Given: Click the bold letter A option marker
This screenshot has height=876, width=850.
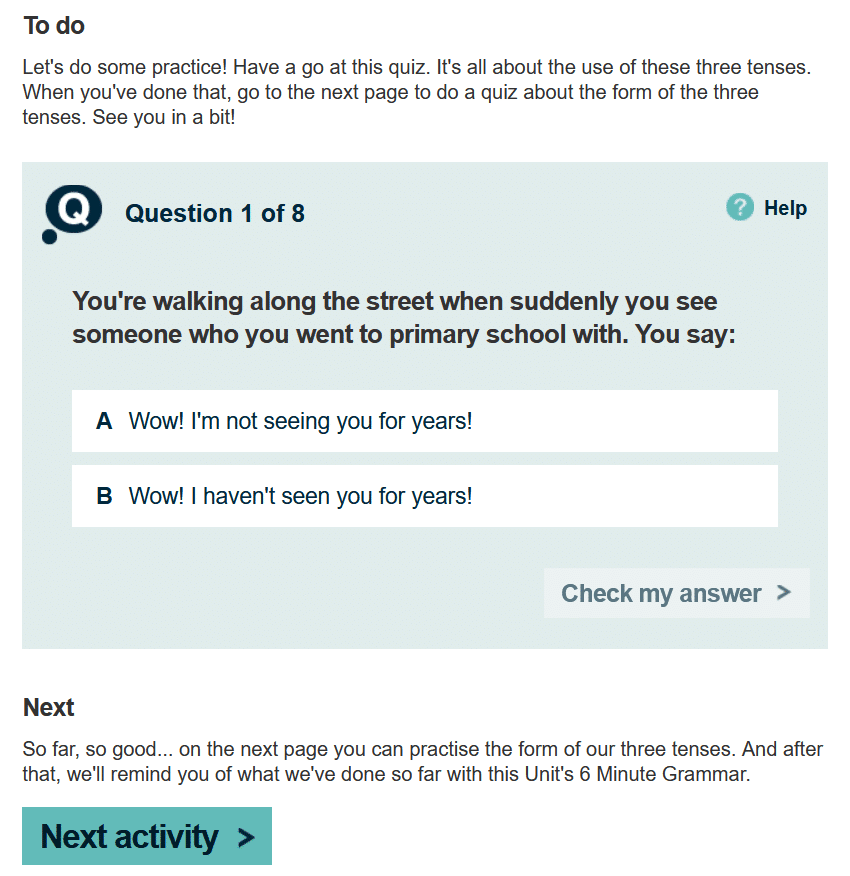Looking at the screenshot, I should point(104,421).
